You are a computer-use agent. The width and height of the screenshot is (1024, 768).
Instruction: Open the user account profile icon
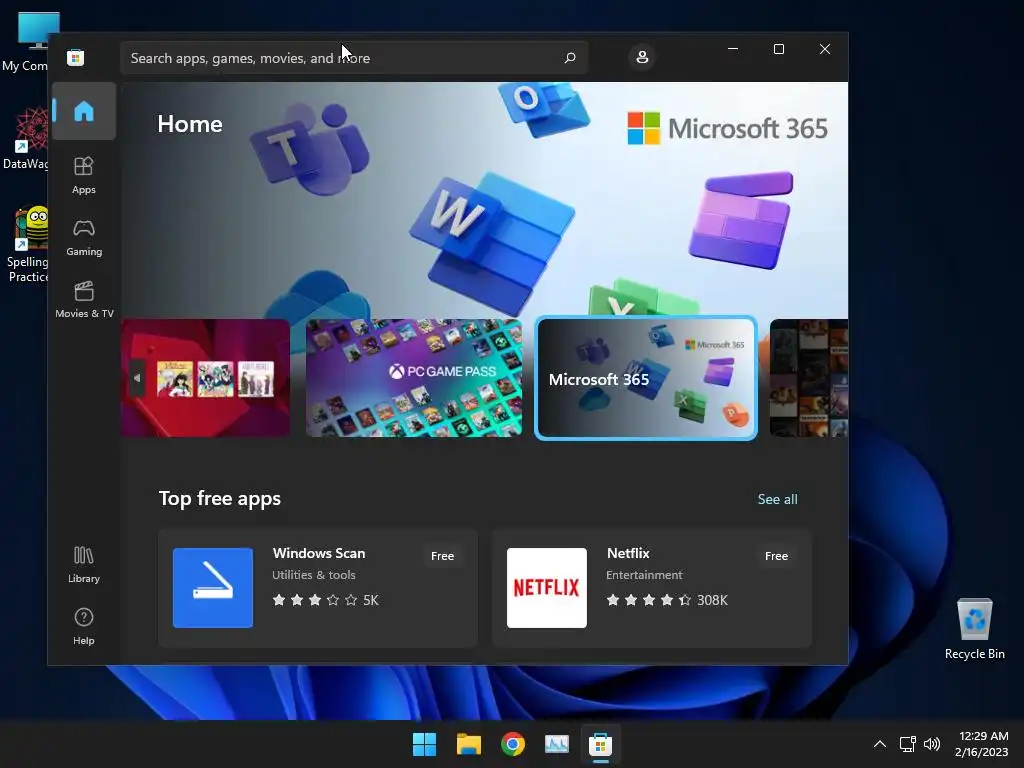pos(642,57)
